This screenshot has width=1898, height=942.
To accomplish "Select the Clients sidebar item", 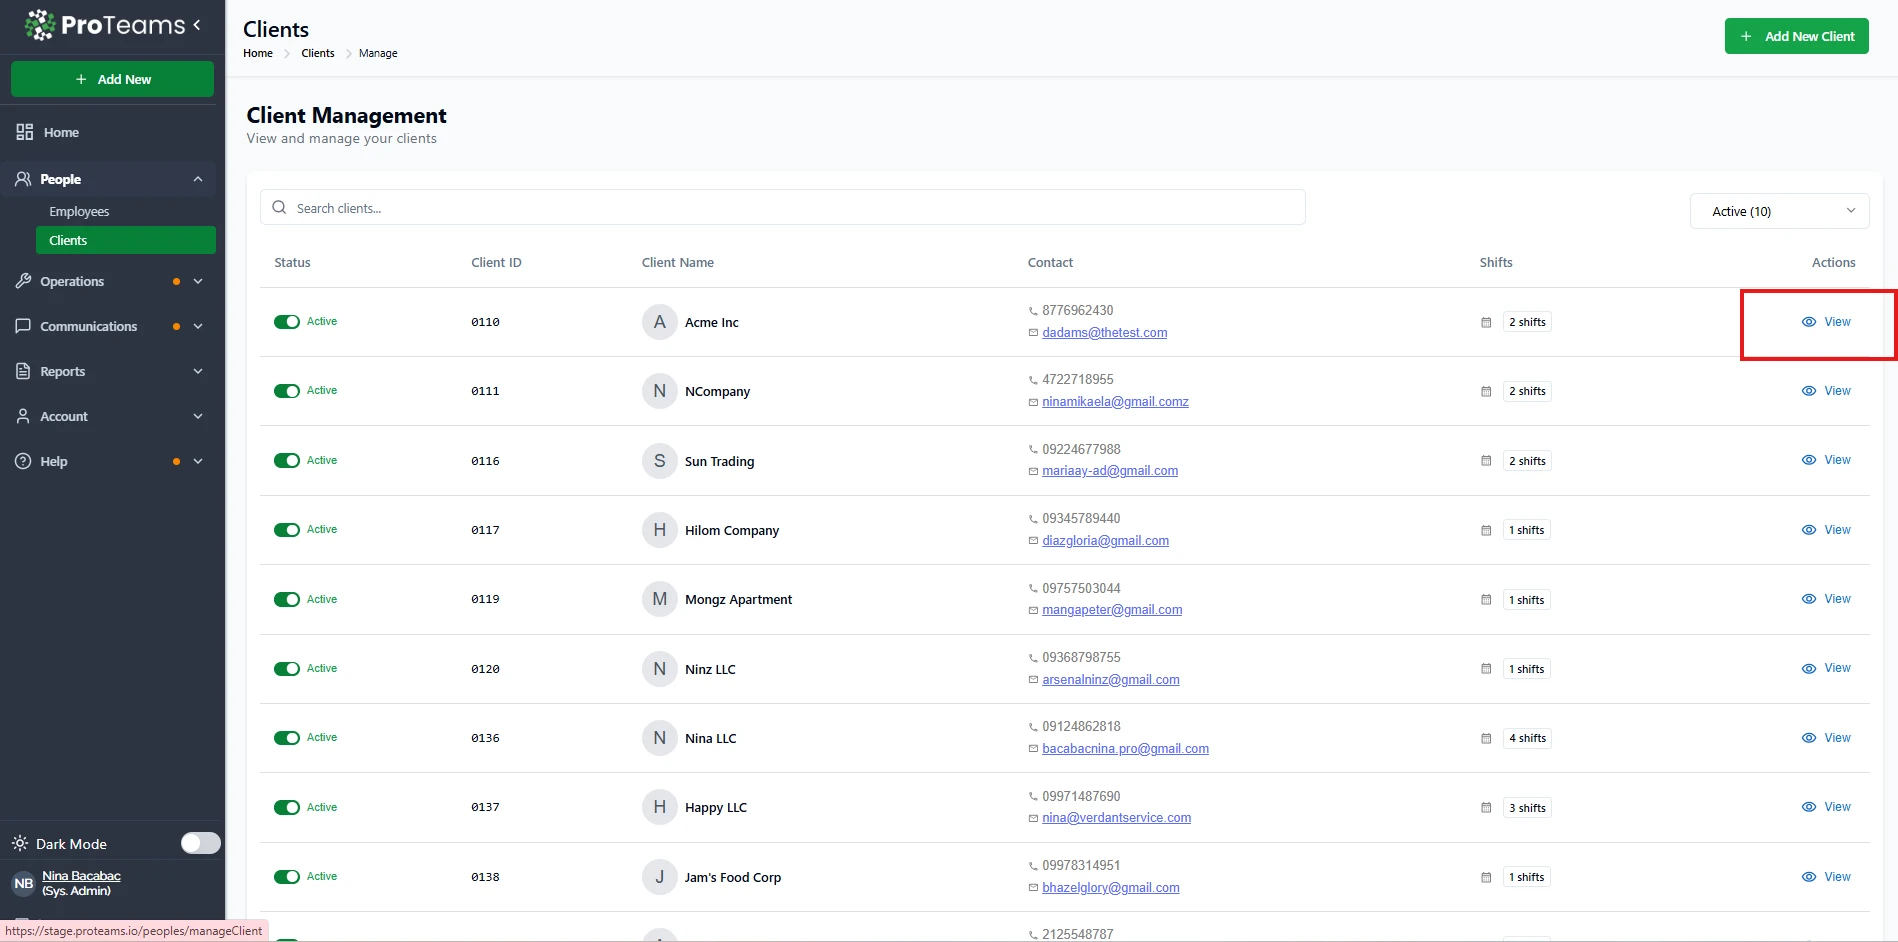I will [68, 240].
